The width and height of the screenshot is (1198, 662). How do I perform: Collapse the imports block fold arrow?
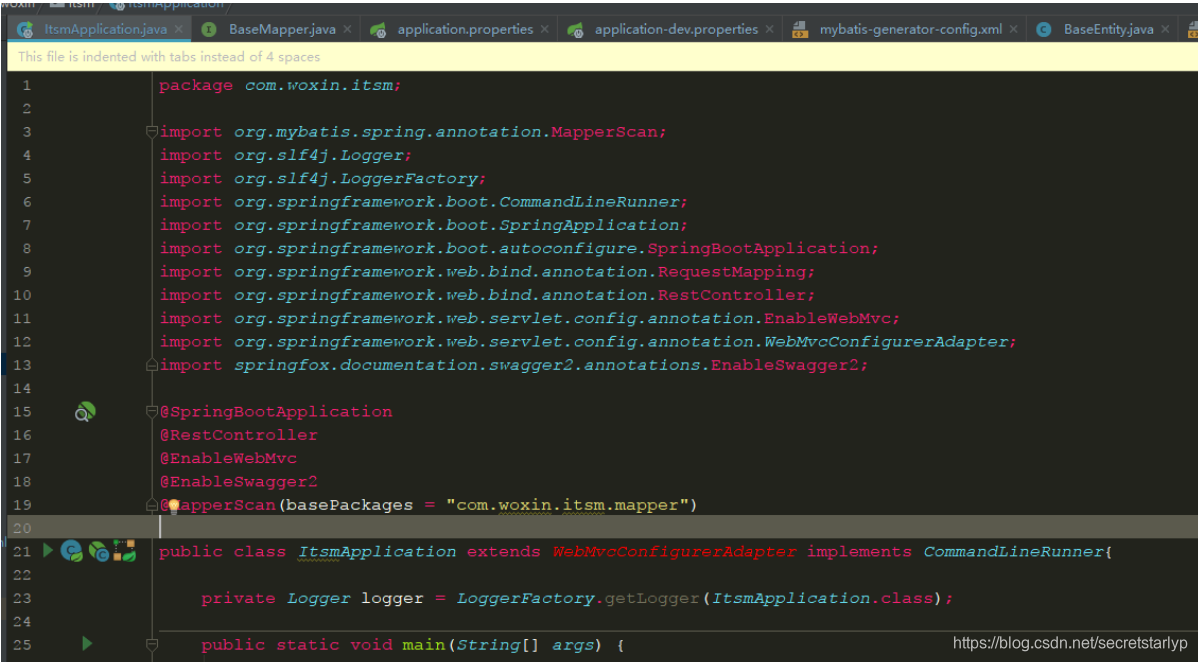(x=151, y=131)
